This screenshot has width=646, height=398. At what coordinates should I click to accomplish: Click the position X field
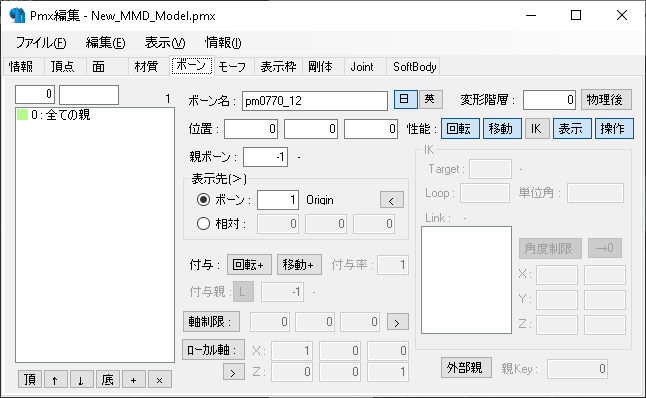251,129
